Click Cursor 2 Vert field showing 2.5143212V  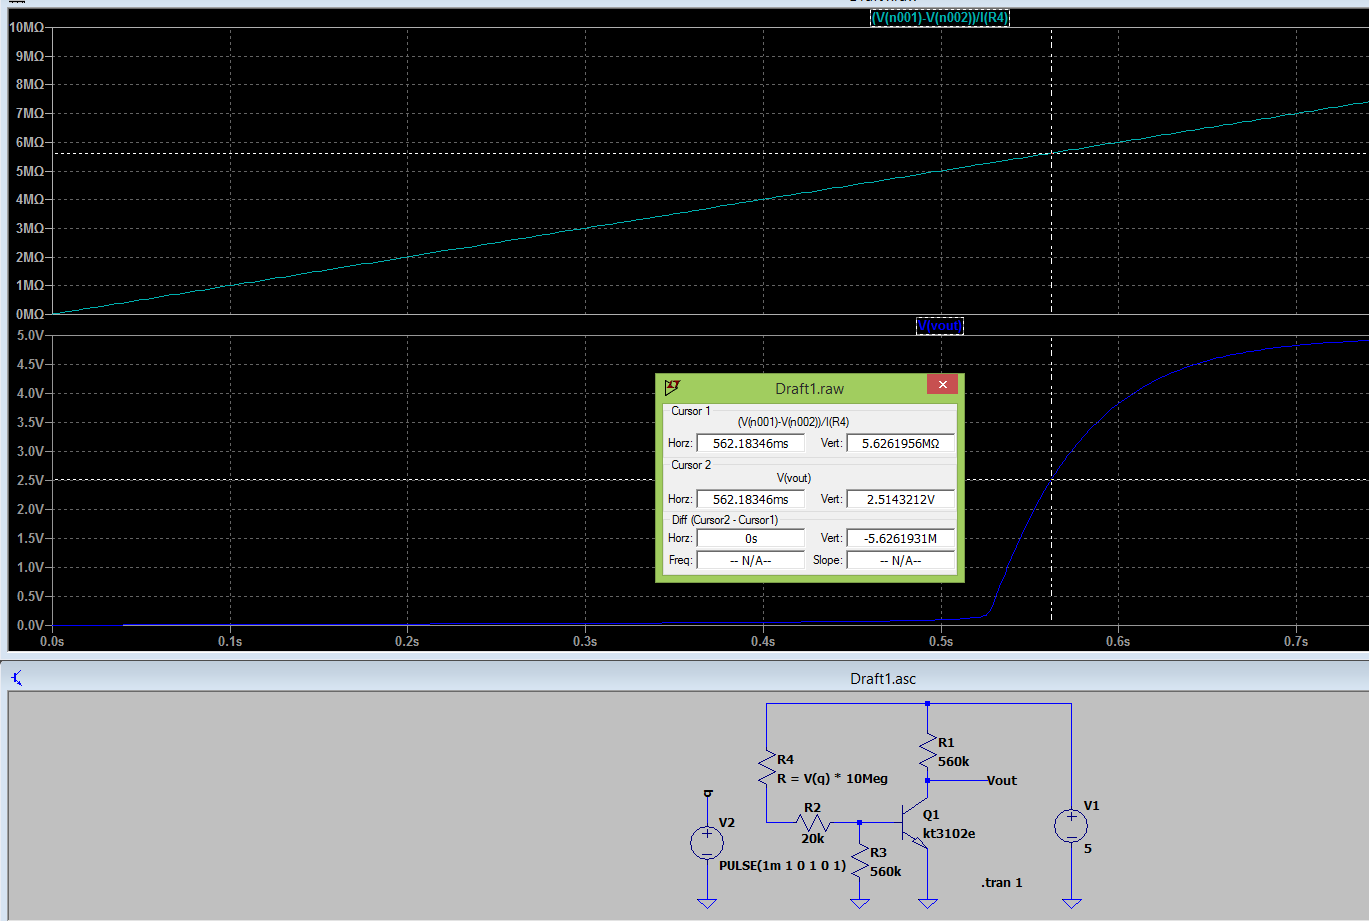click(900, 499)
